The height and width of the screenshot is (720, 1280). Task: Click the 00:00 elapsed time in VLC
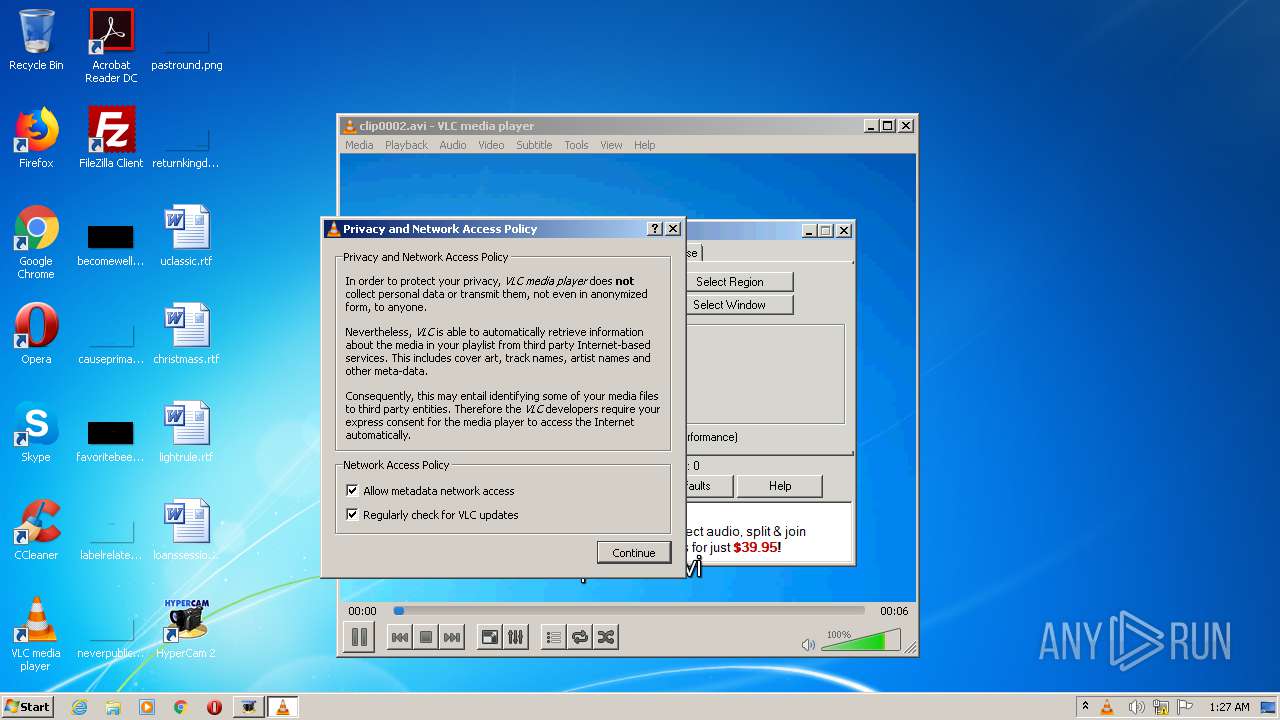pos(362,611)
